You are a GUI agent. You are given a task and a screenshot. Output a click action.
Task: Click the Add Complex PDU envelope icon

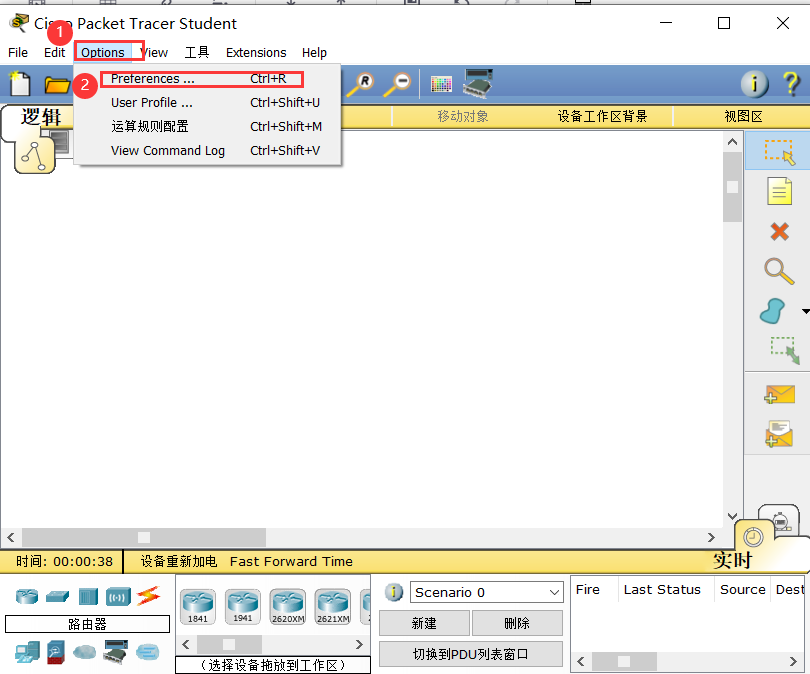[x=779, y=434]
